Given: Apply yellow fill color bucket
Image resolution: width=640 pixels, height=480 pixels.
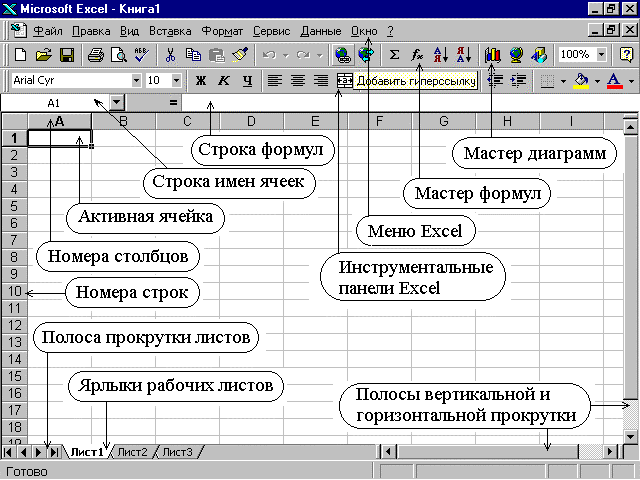Looking at the screenshot, I should [x=582, y=80].
